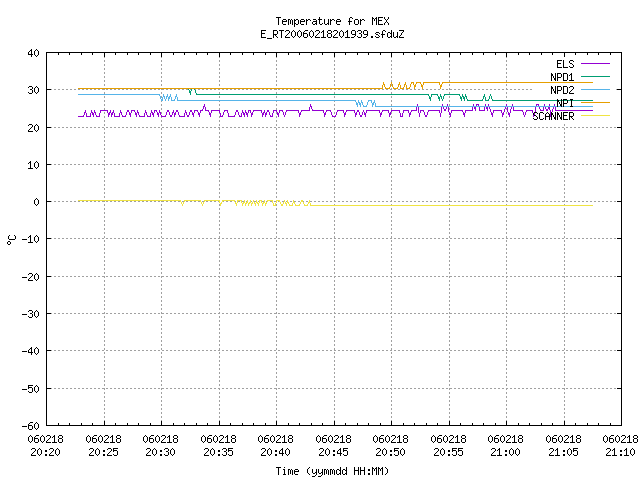This screenshot has width=640, height=480.
Task: Click the SCANNER legend label
Action: [553, 116]
